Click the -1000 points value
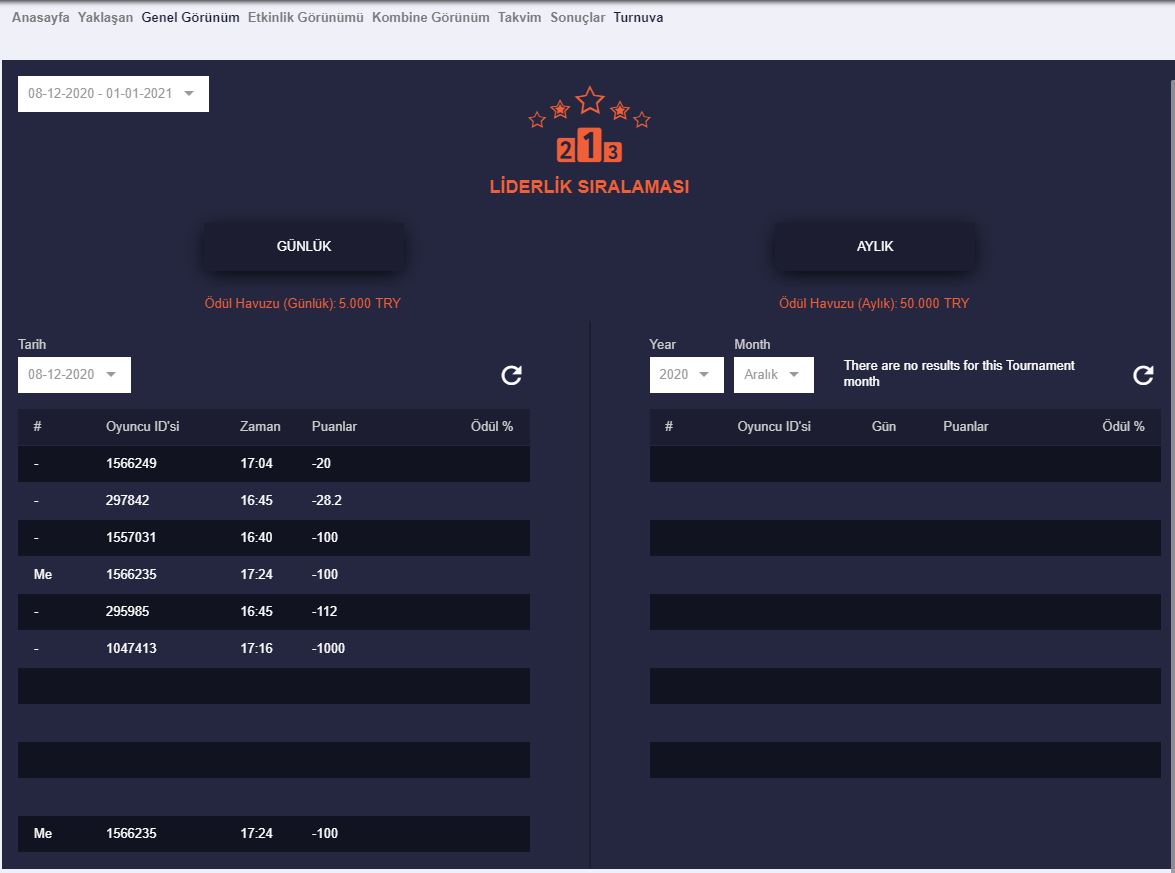The height and width of the screenshot is (873, 1175). (328, 649)
